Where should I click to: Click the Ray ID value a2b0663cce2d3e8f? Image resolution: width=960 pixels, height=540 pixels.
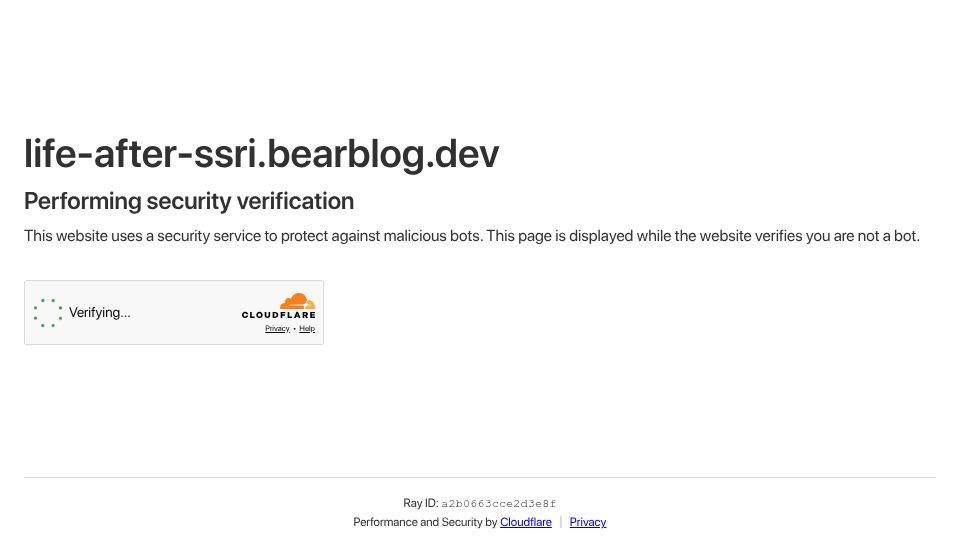[x=498, y=504]
